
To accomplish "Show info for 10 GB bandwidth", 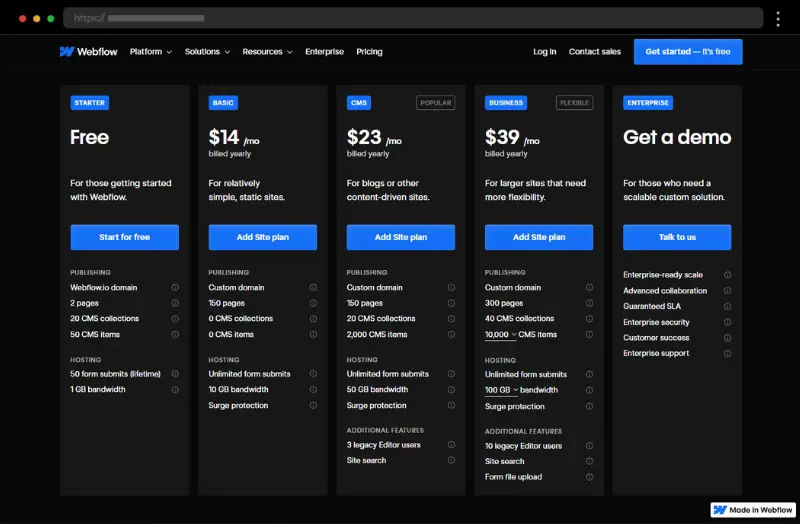I will (x=313, y=390).
